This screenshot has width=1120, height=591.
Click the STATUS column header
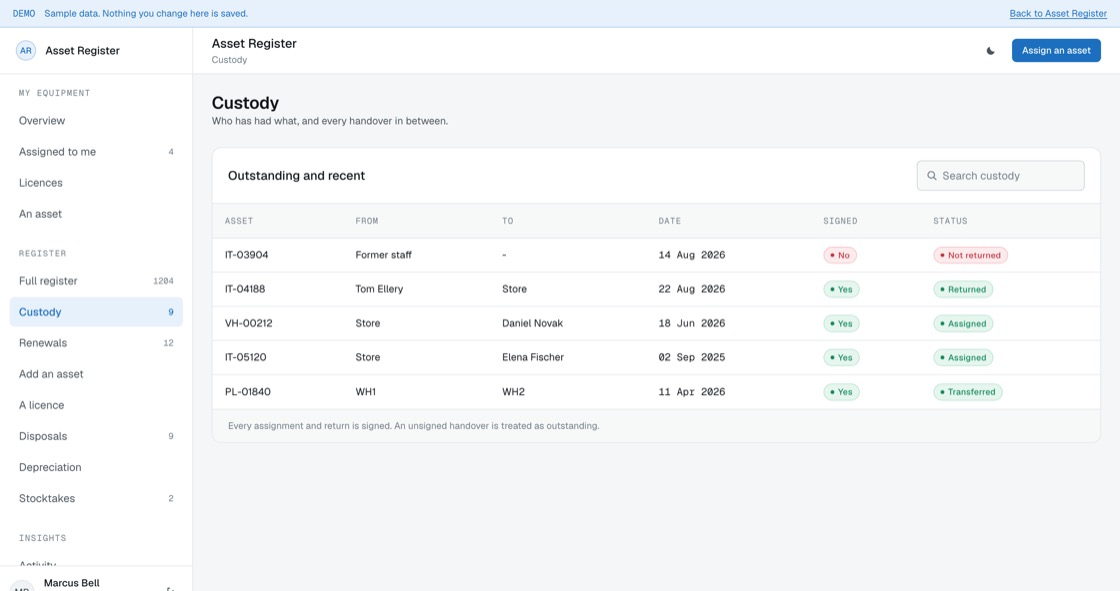point(950,221)
